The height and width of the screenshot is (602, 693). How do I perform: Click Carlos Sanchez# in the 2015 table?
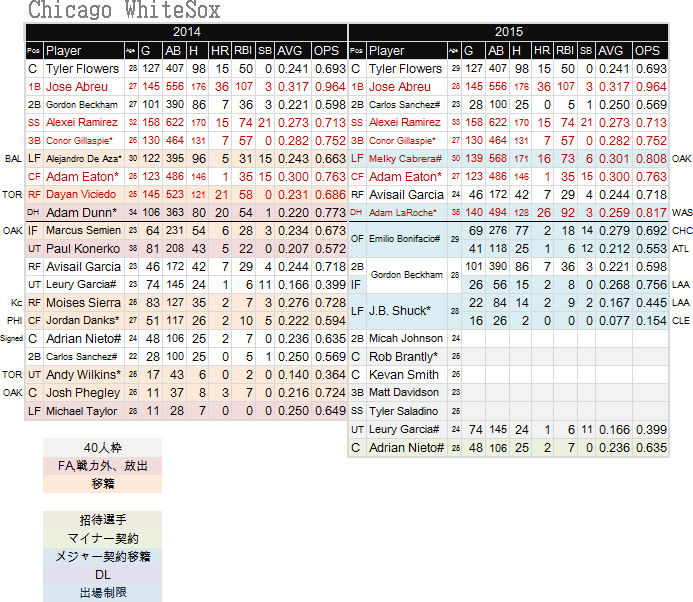click(404, 105)
